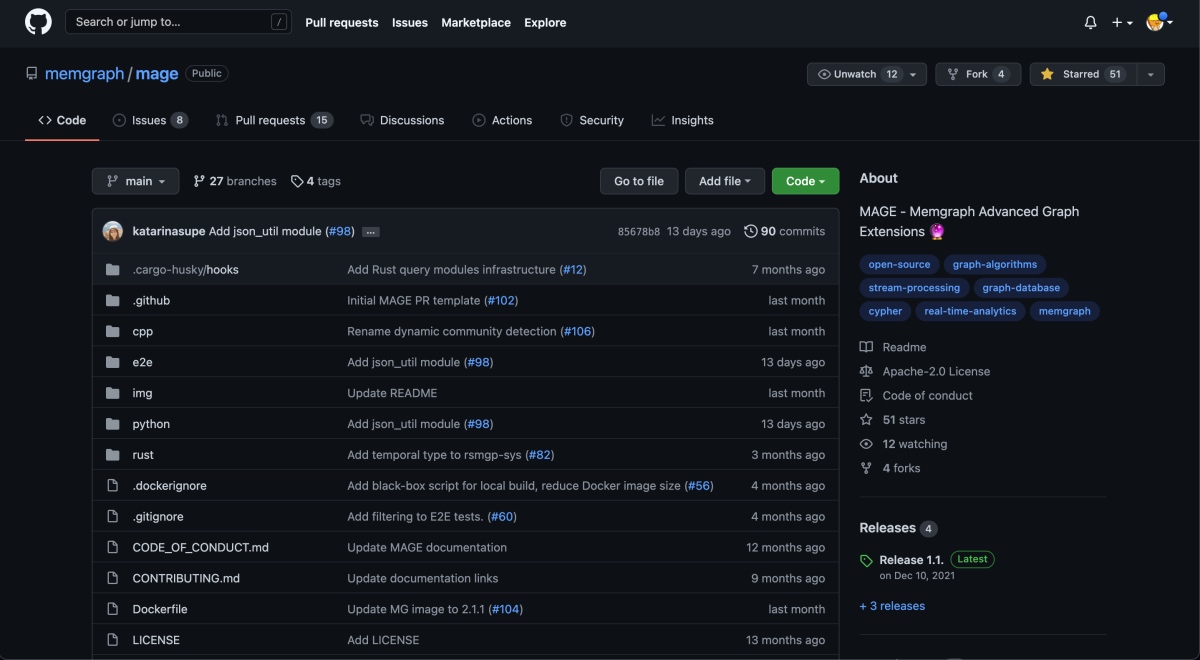
Task: Click the Go to file button
Action: tap(639, 181)
